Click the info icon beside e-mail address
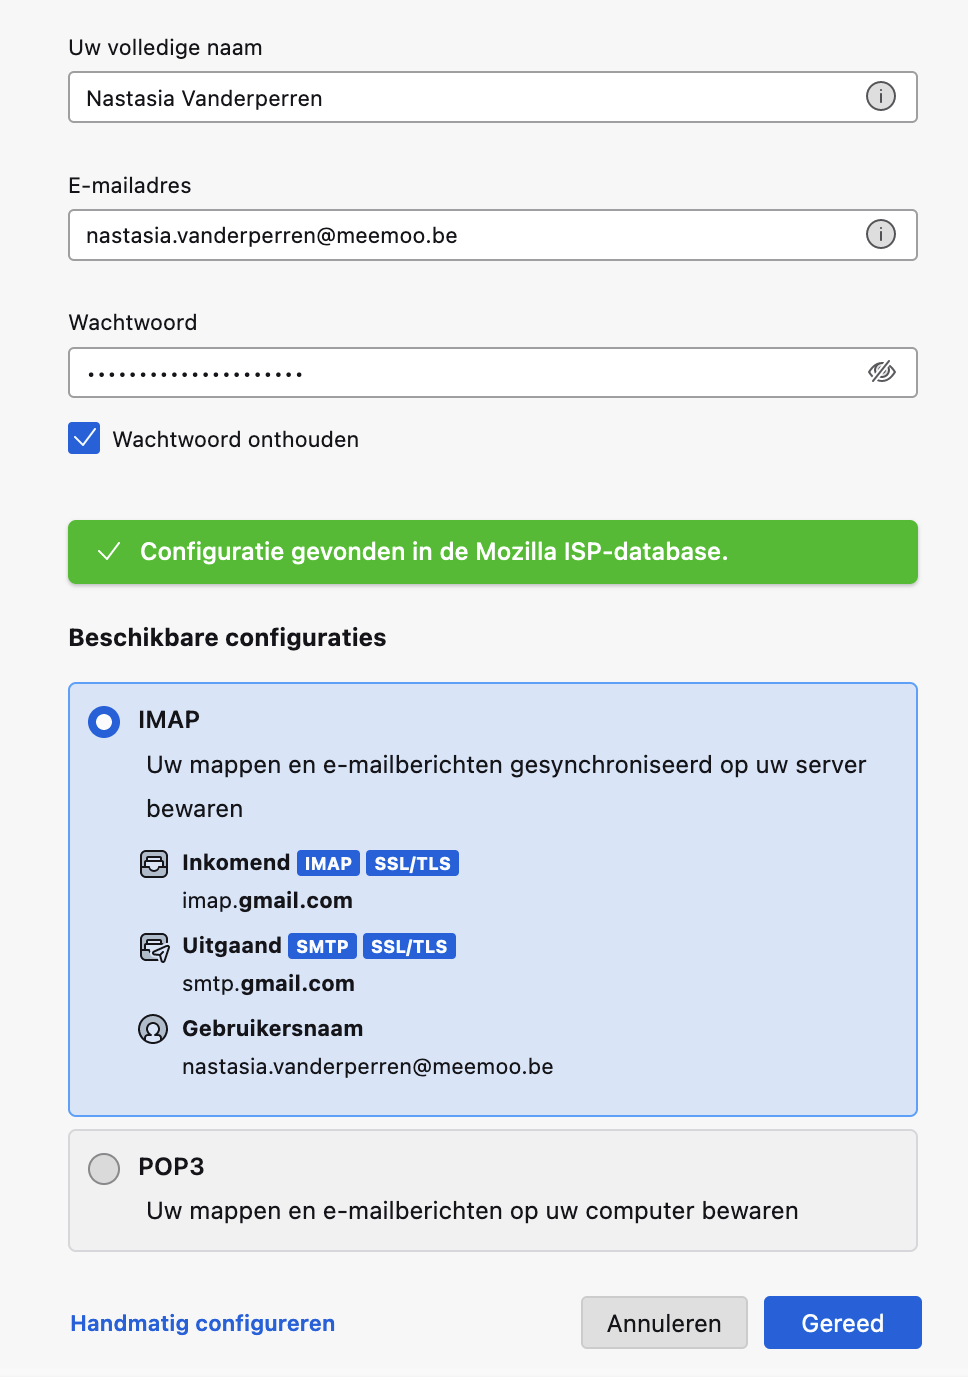 tap(880, 235)
